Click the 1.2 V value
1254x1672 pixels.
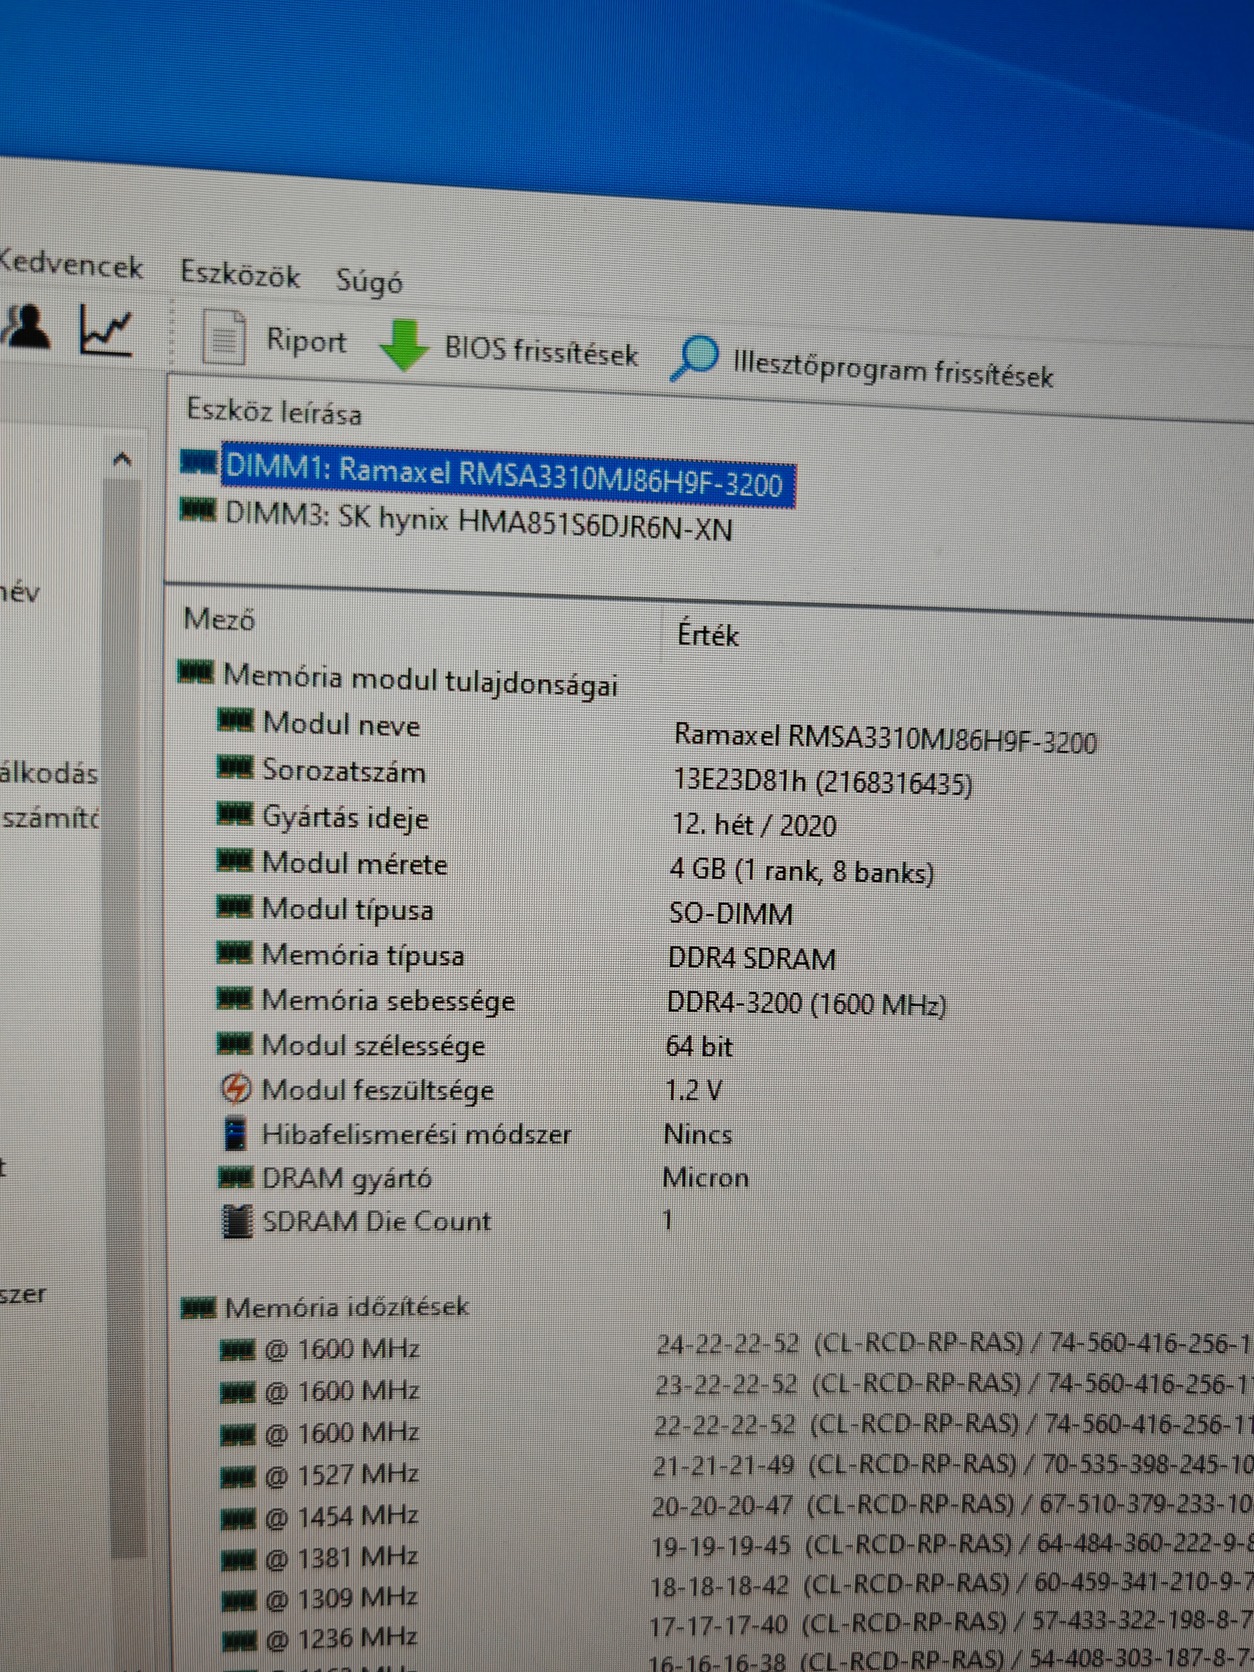pyautogui.click(x=693, y=1090)
